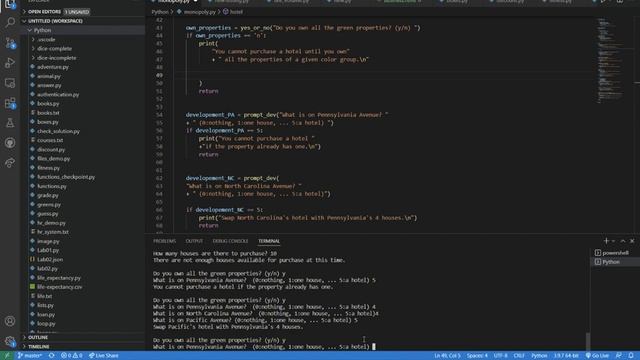Image resolution: width=640 pixels, height=360 pixels.
Task: Click the remote window indicator in status bar
Action: tap(7, 356)
